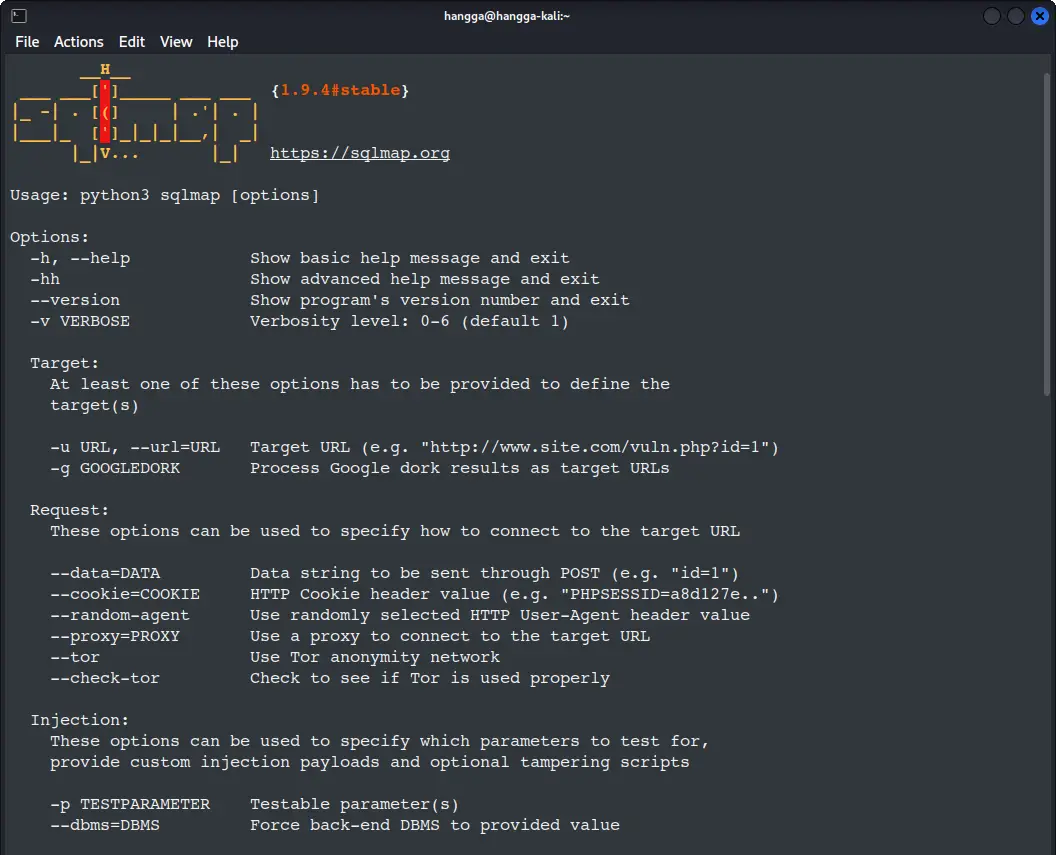
Task: Close the terminal window with blue X
Action: [x=1039, y=16]
